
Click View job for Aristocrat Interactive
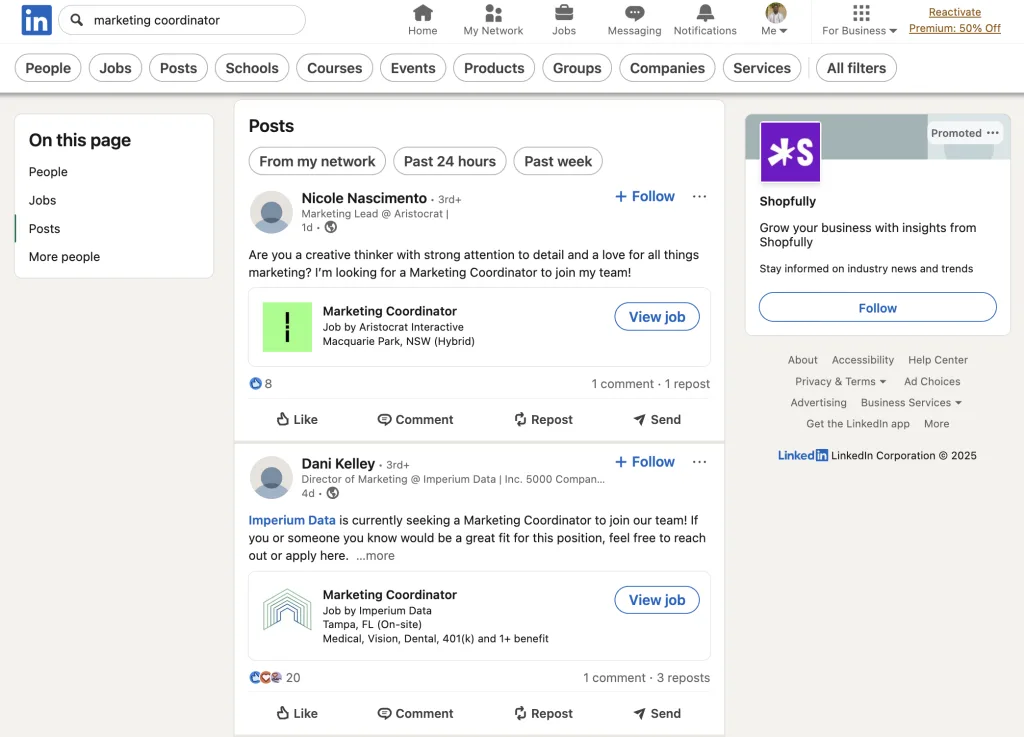pos(657,317)
